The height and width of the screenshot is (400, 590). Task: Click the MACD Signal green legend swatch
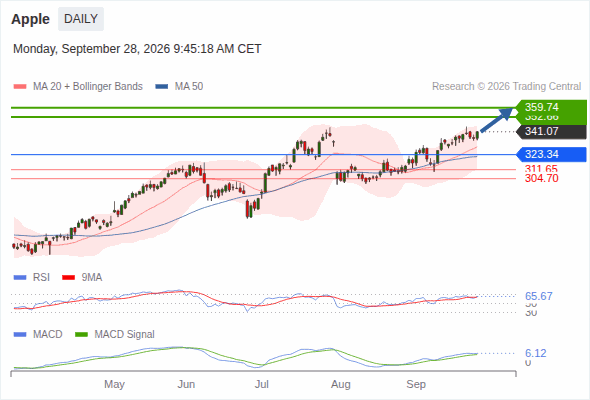pyautogui.click(x=81, y=335)
